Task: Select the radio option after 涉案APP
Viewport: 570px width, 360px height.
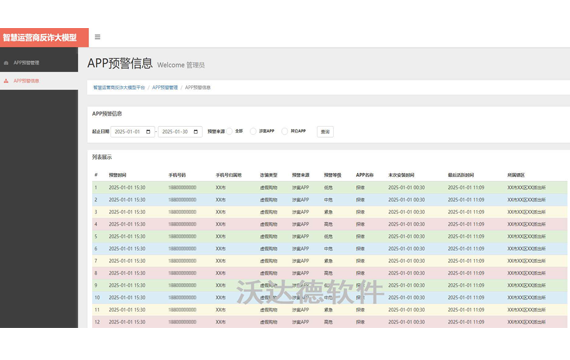Action: coord(285,131)
